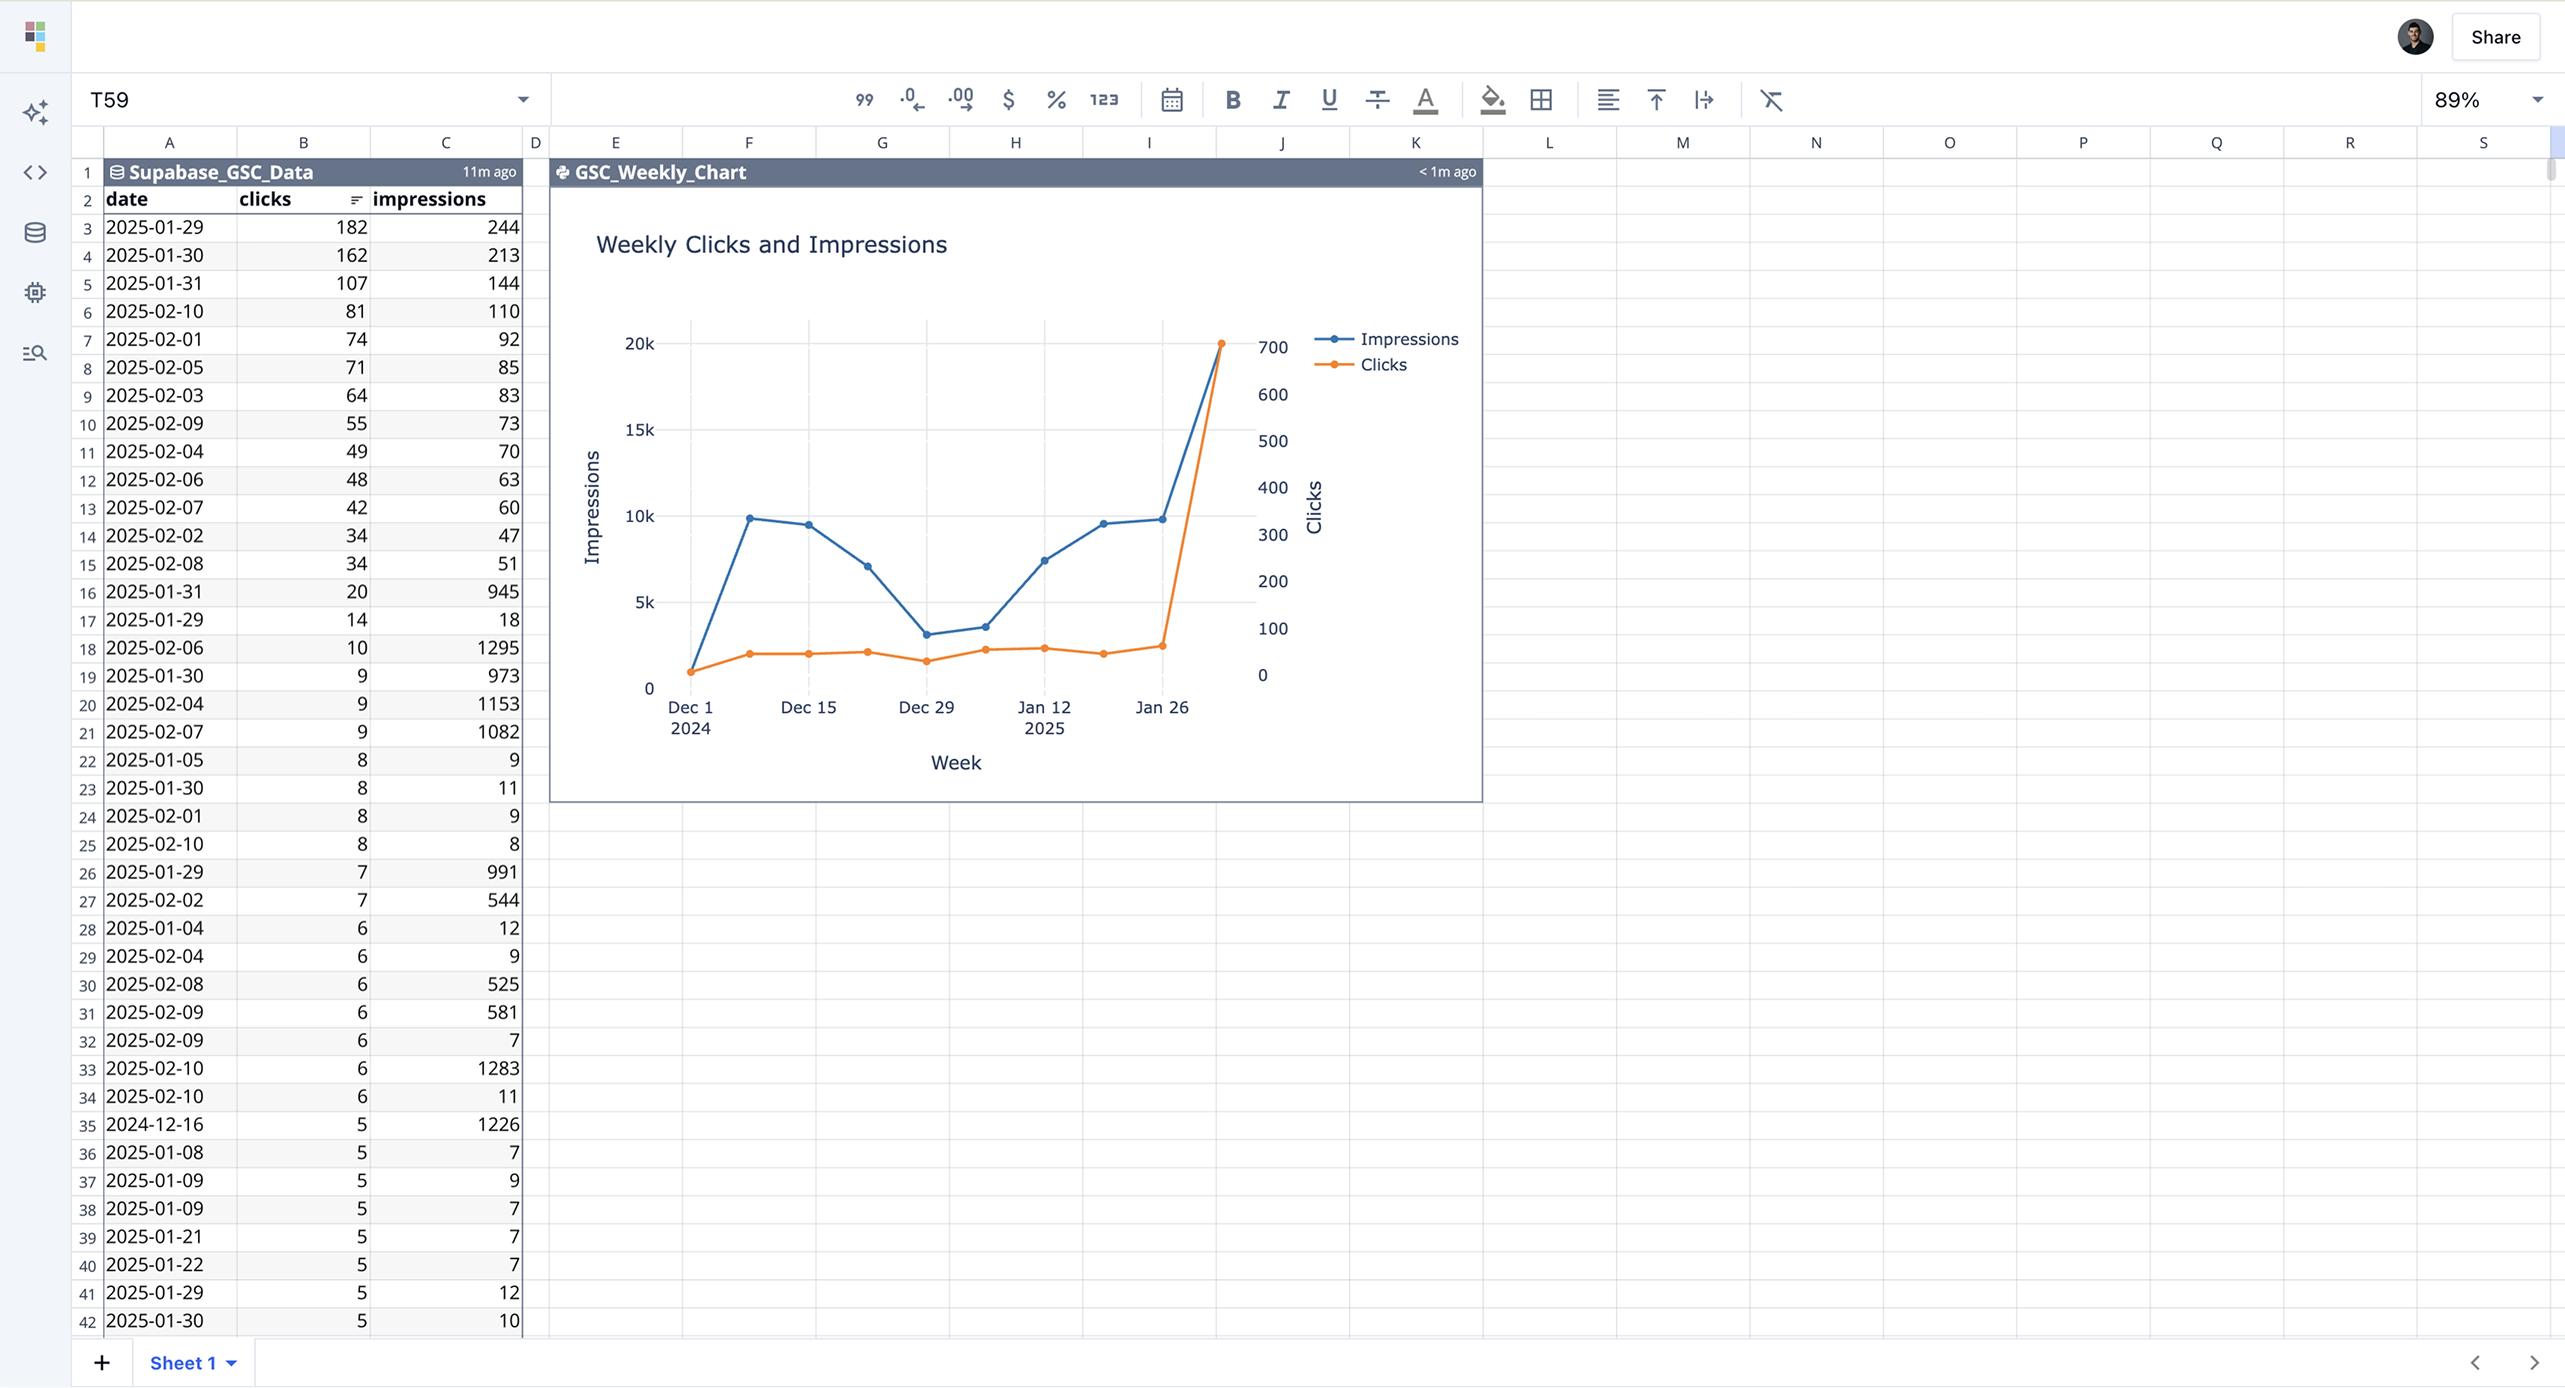Toggle italic formatting
This screenshot has height=1388, width=2565.
(x=1281, y=100)
